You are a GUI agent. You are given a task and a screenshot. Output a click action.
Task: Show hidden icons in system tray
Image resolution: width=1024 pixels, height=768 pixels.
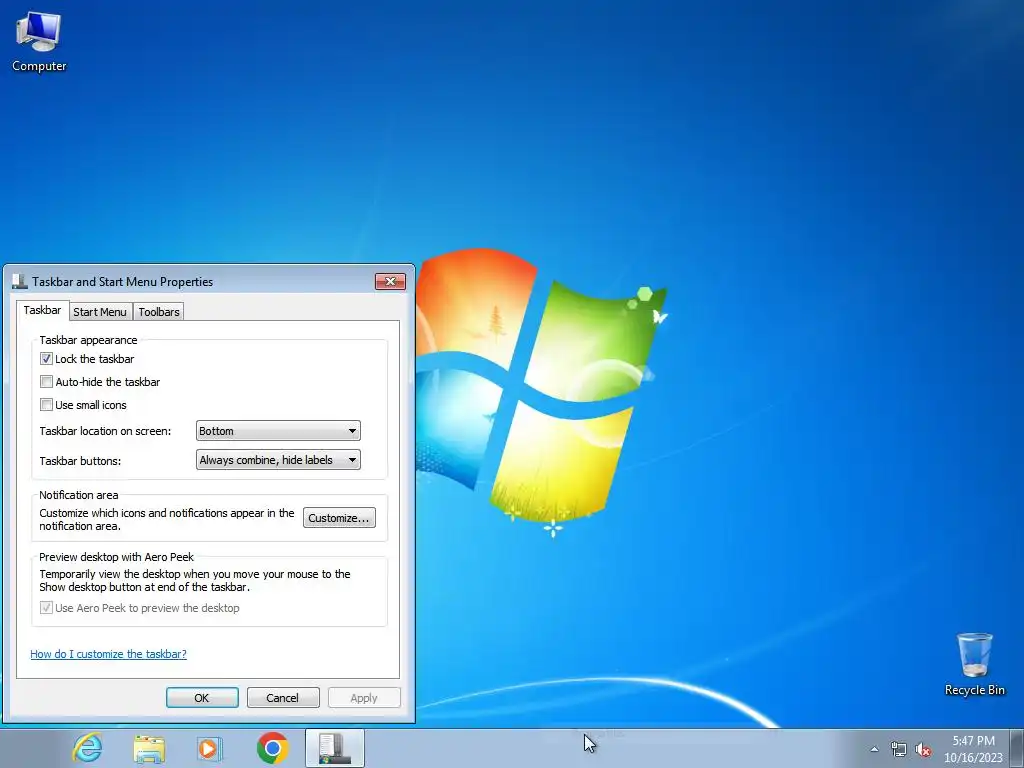click(x=874, y=749)
